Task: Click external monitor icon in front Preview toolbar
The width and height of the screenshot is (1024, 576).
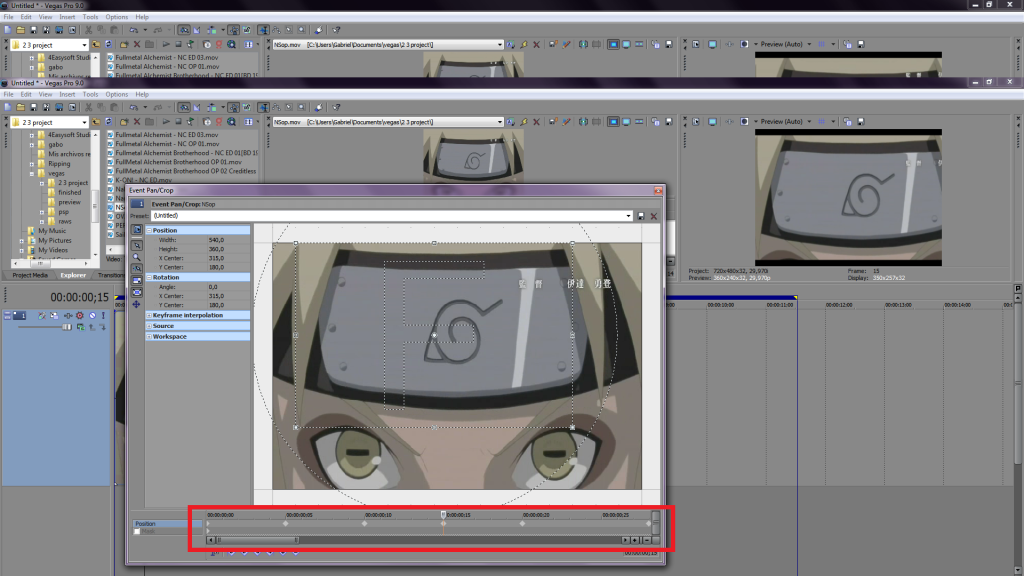Action: [x=712, y=121]
